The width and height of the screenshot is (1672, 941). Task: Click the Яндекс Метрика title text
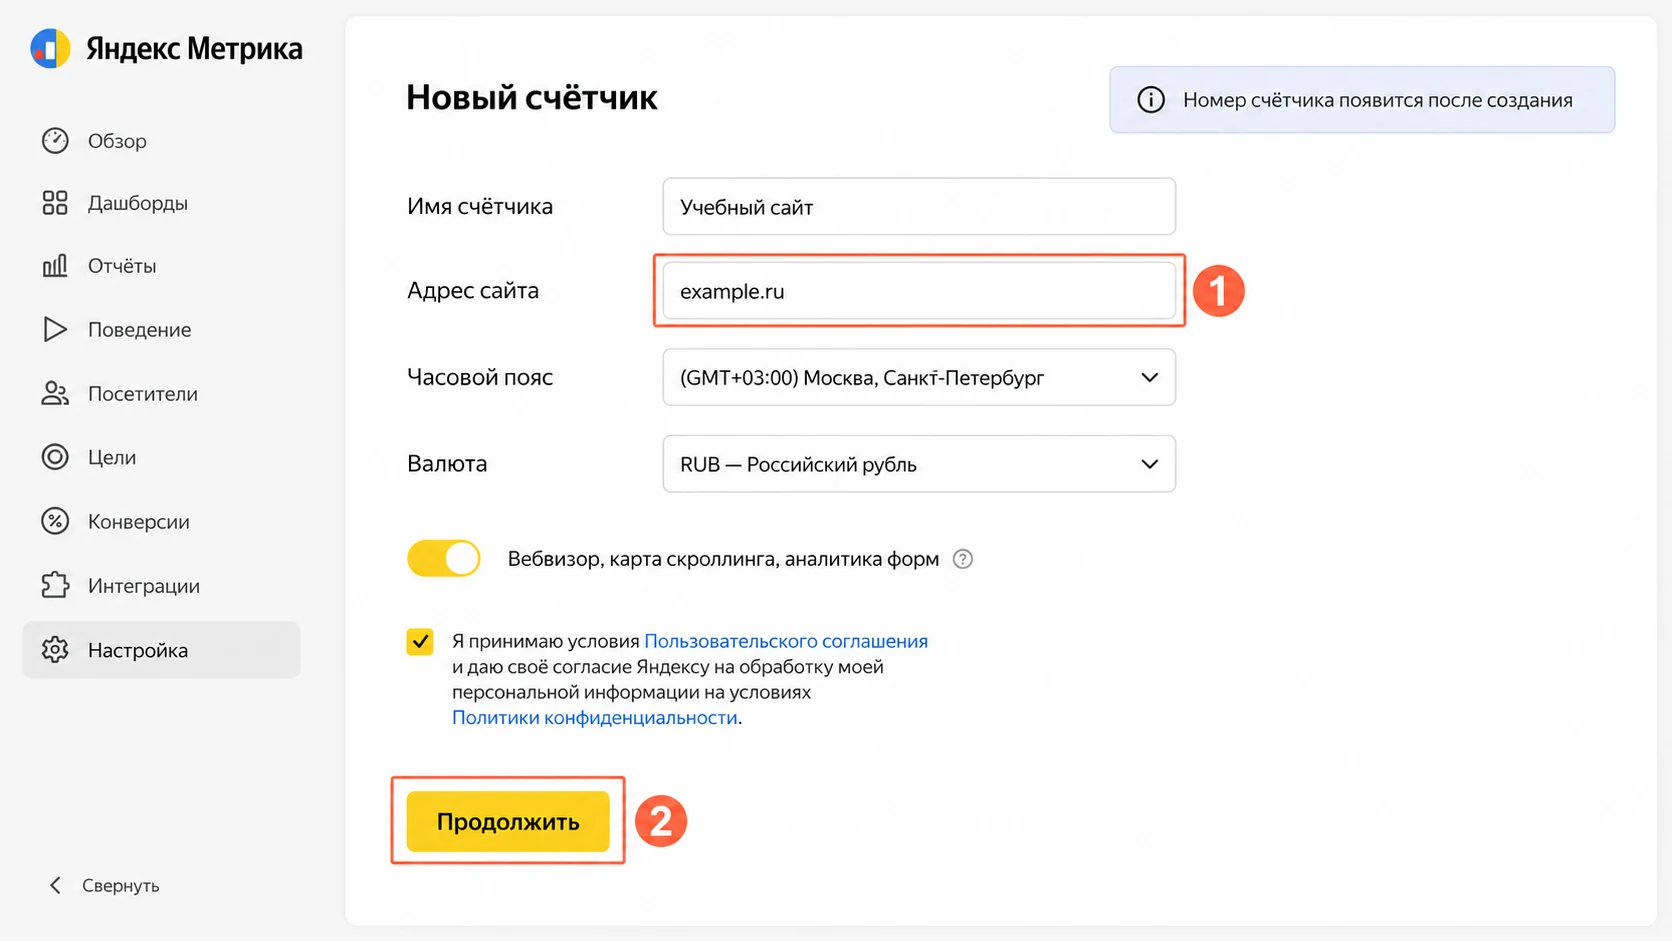(x=194, y=49)
